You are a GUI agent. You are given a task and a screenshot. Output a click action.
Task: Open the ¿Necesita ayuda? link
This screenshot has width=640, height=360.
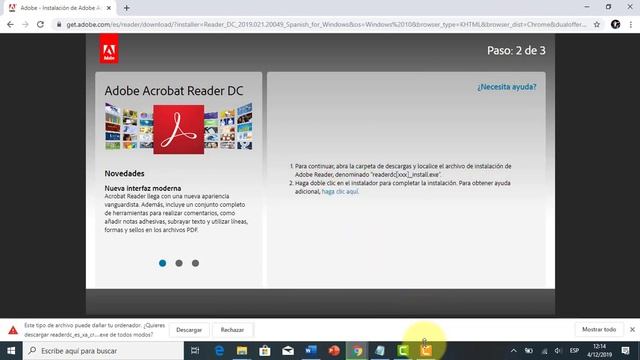coord(507,87)
